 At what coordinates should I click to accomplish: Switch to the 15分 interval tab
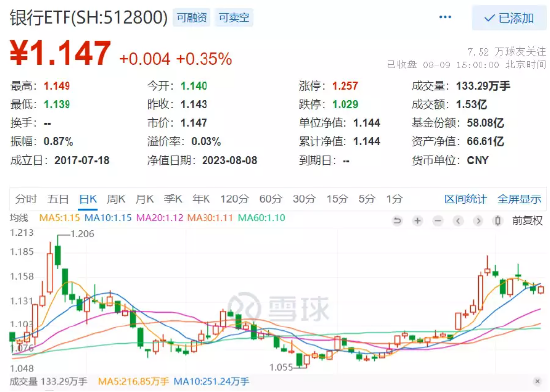337,199
